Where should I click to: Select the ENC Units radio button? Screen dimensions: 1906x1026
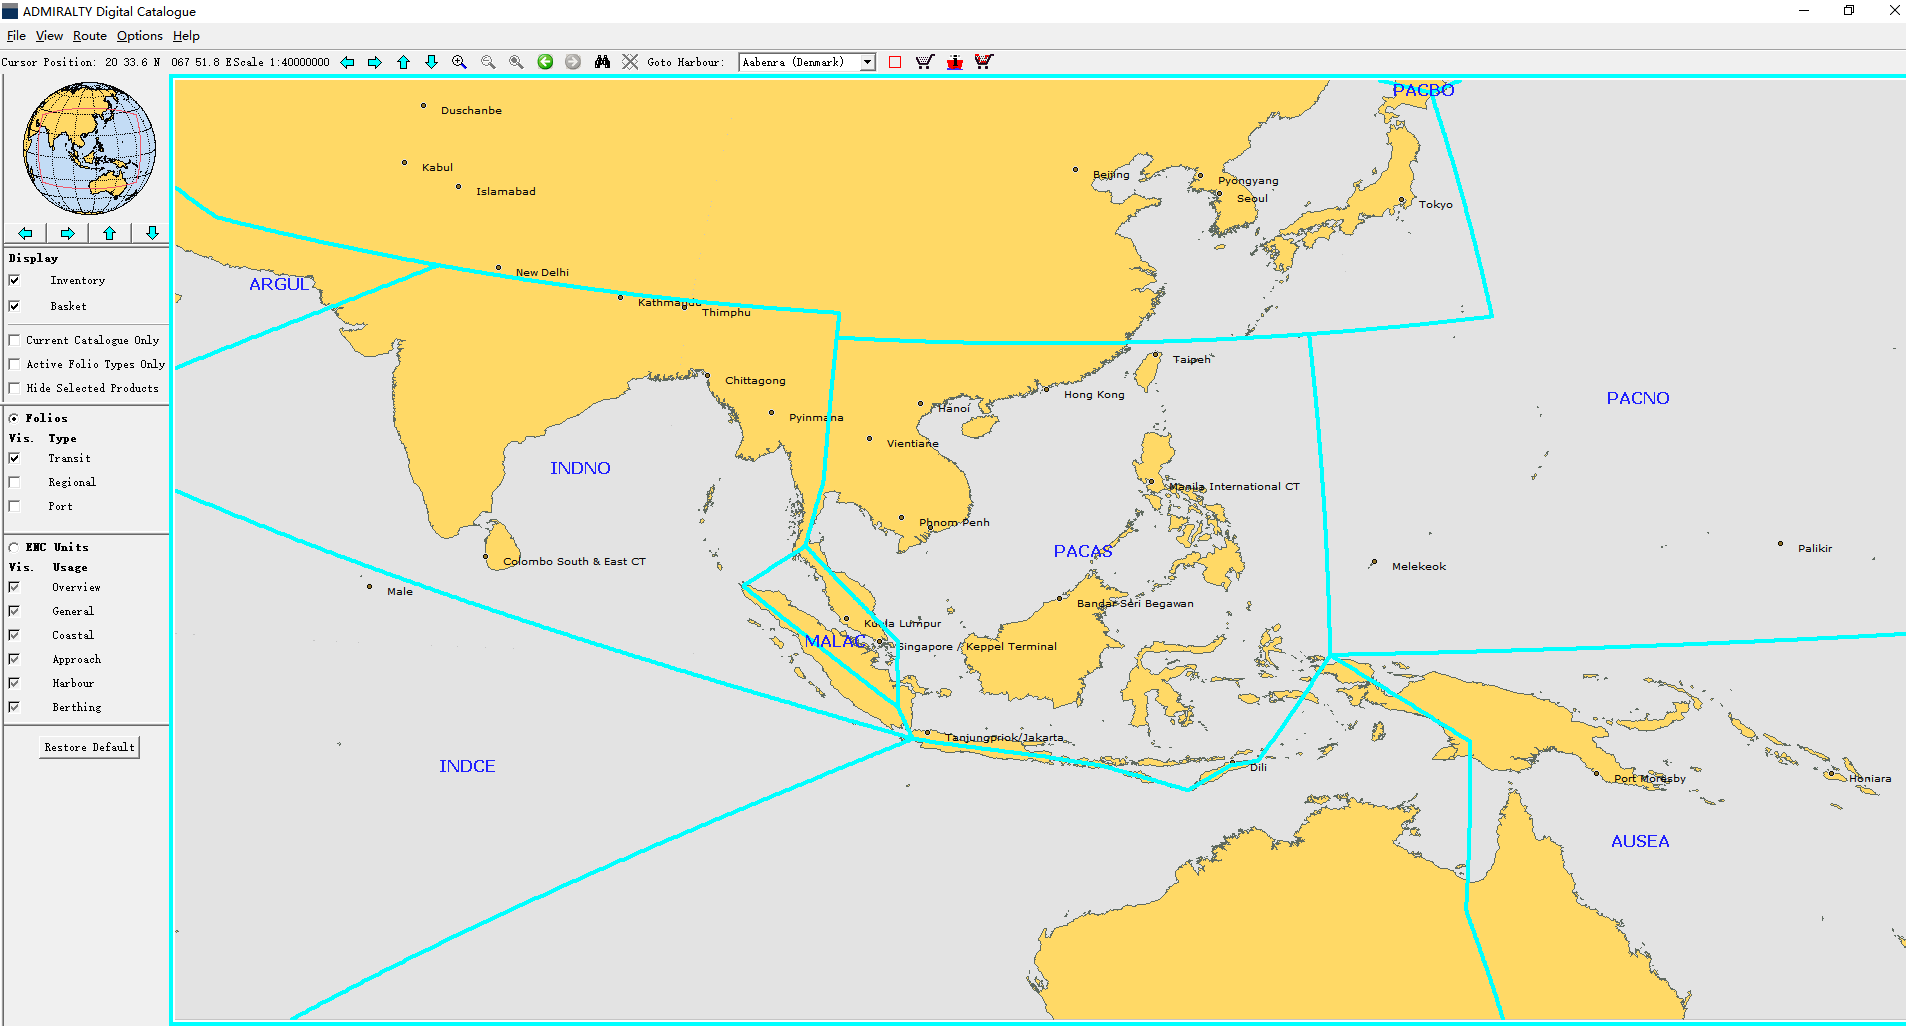(x=14, y=547)
